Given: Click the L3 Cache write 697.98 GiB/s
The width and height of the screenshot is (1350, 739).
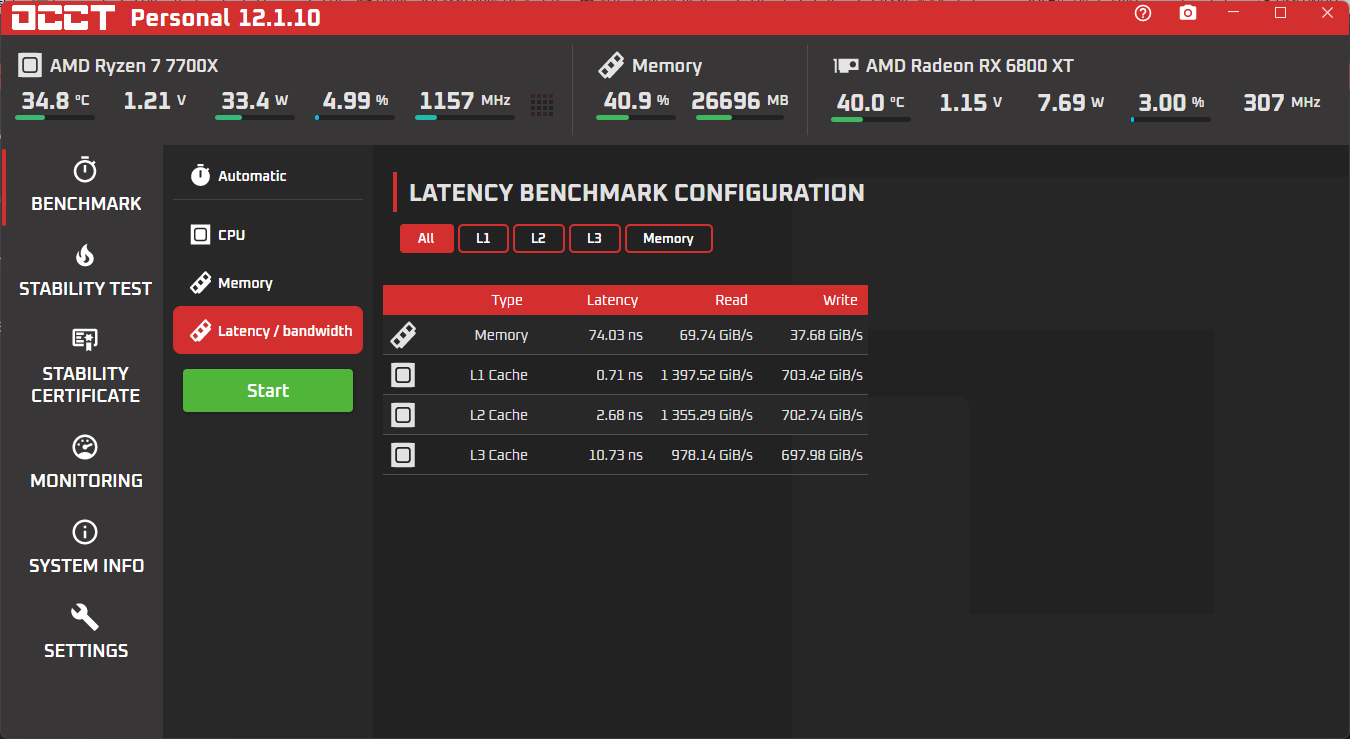Looking at the screenshot, I should tap(822, 455).
